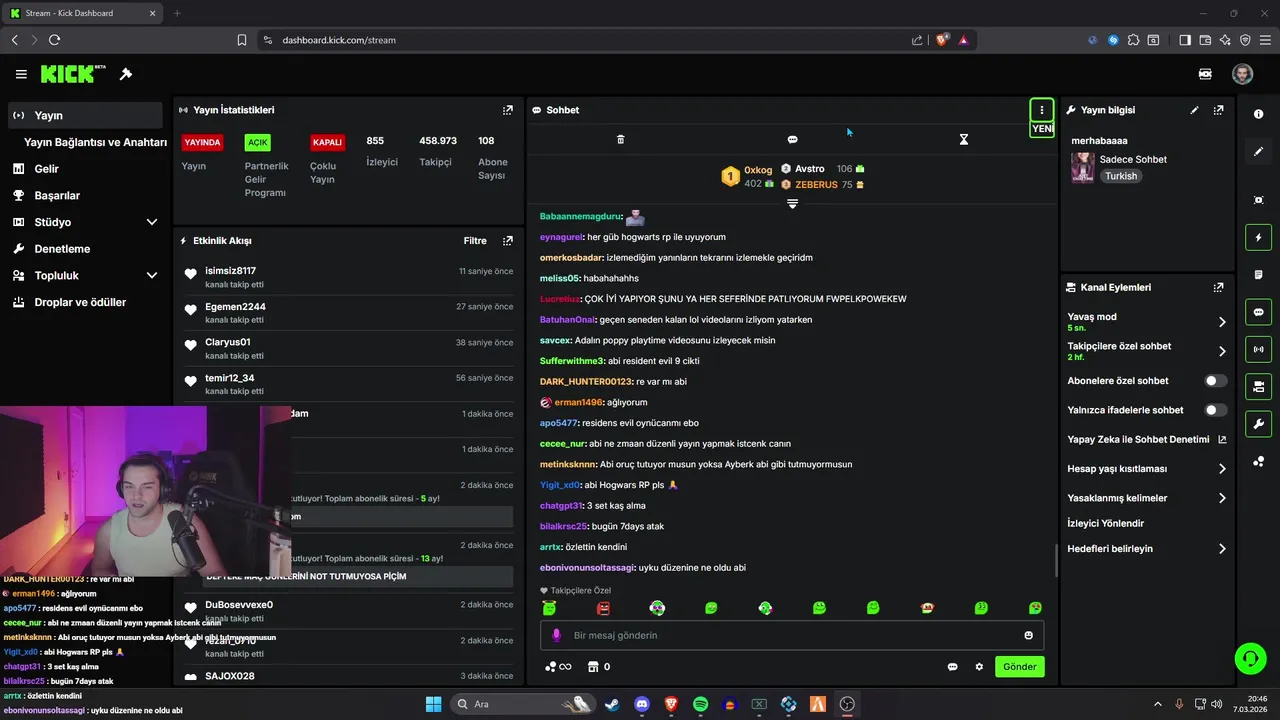Toggle the chat bubble widget in right sidebar

click(1258, 312)
